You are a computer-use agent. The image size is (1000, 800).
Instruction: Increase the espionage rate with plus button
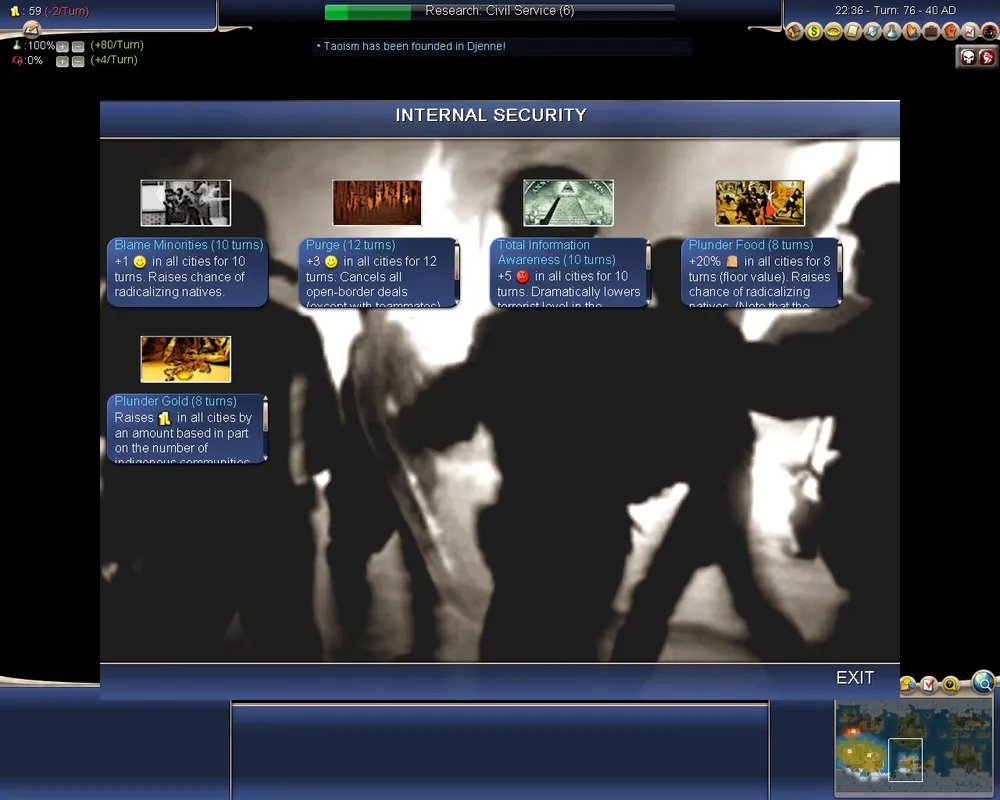click(x=62, y=62)
